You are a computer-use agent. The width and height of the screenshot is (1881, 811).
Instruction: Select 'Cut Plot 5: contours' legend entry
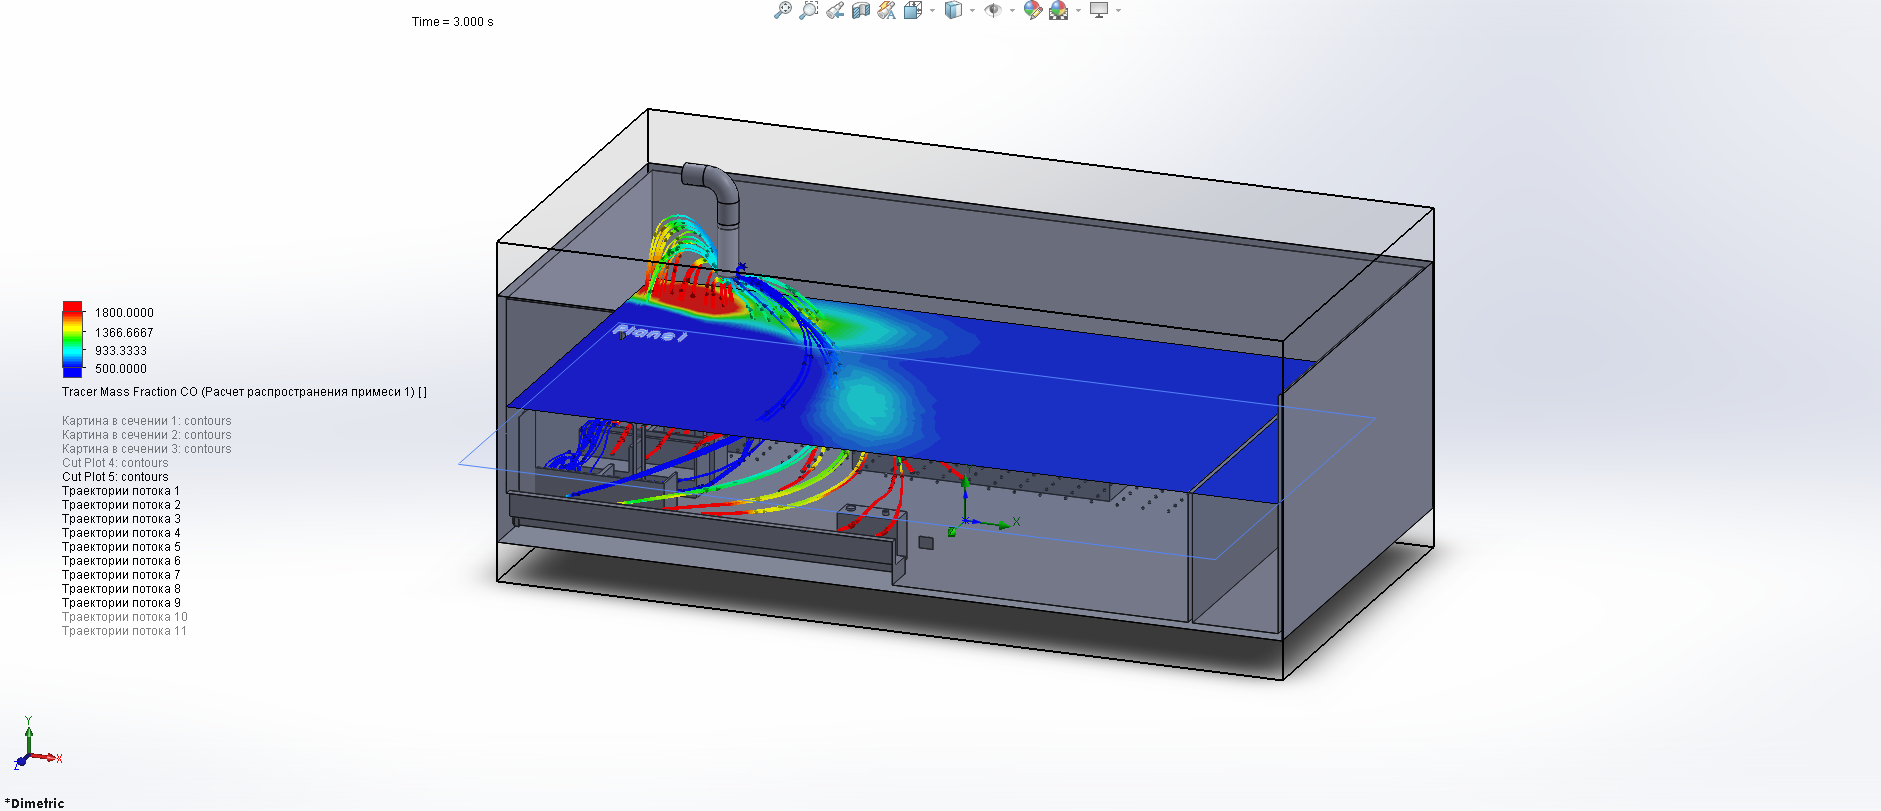click(115, 477)
